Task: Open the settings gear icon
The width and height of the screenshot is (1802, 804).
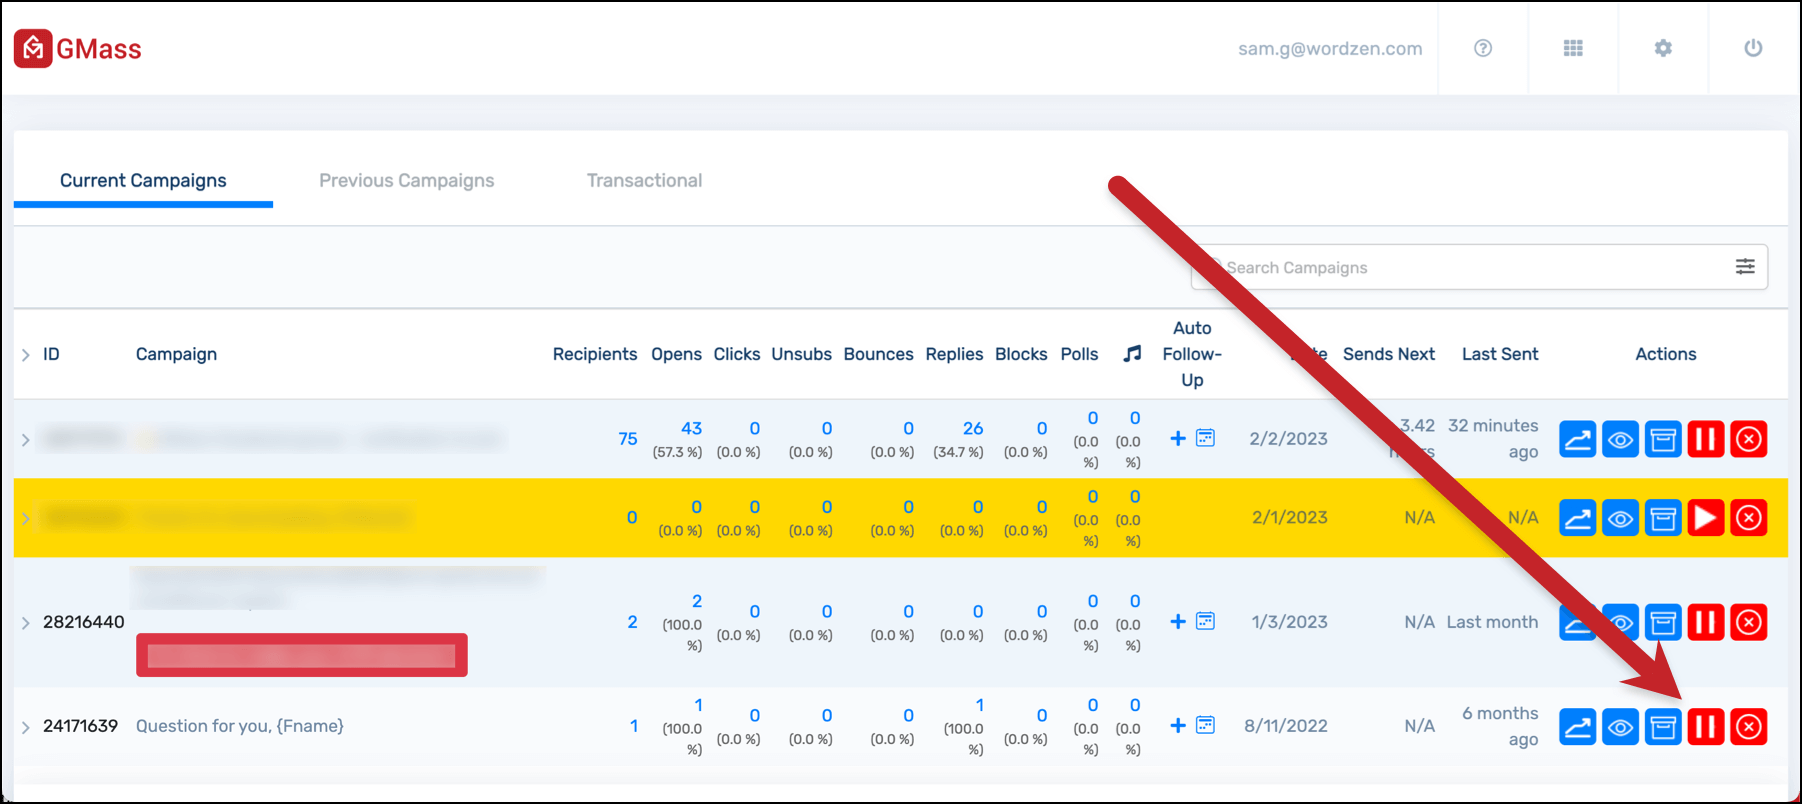Action: point(1663,48)
